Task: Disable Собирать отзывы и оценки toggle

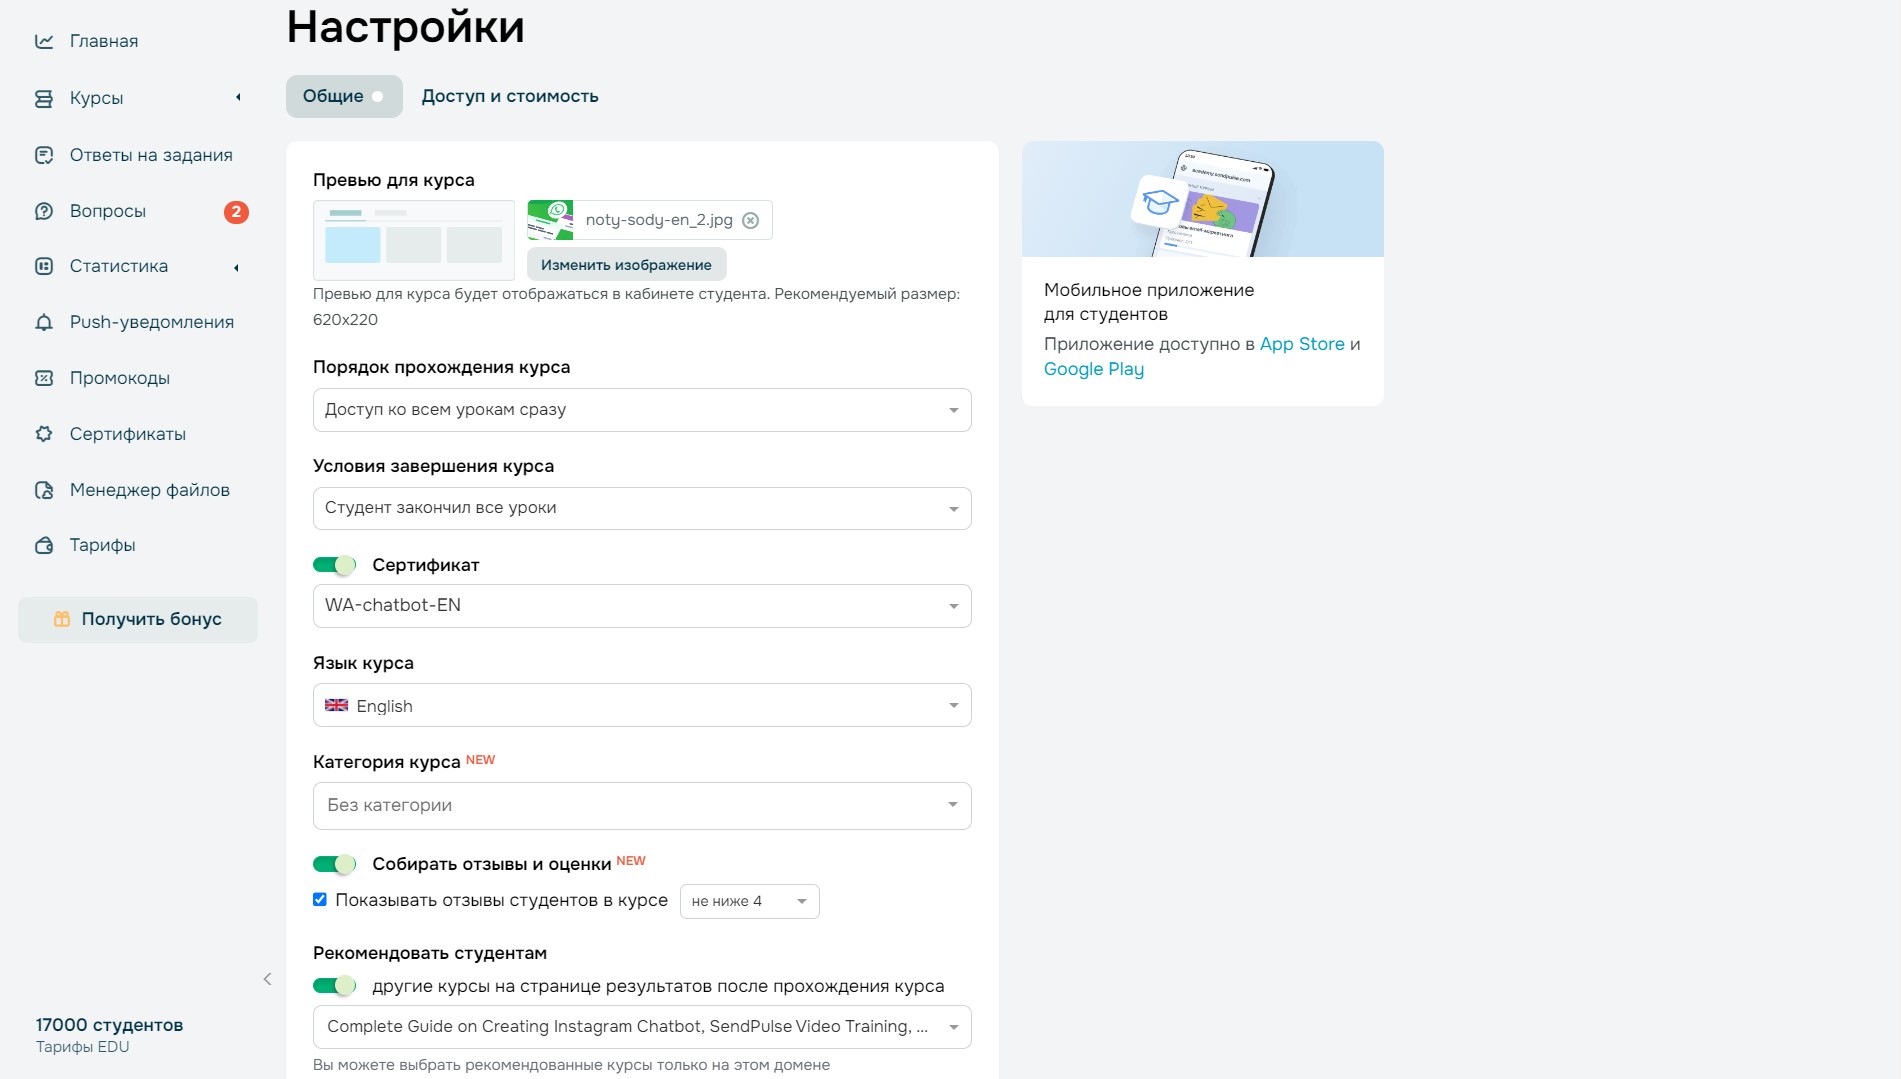Action: (x=334, y=864)
